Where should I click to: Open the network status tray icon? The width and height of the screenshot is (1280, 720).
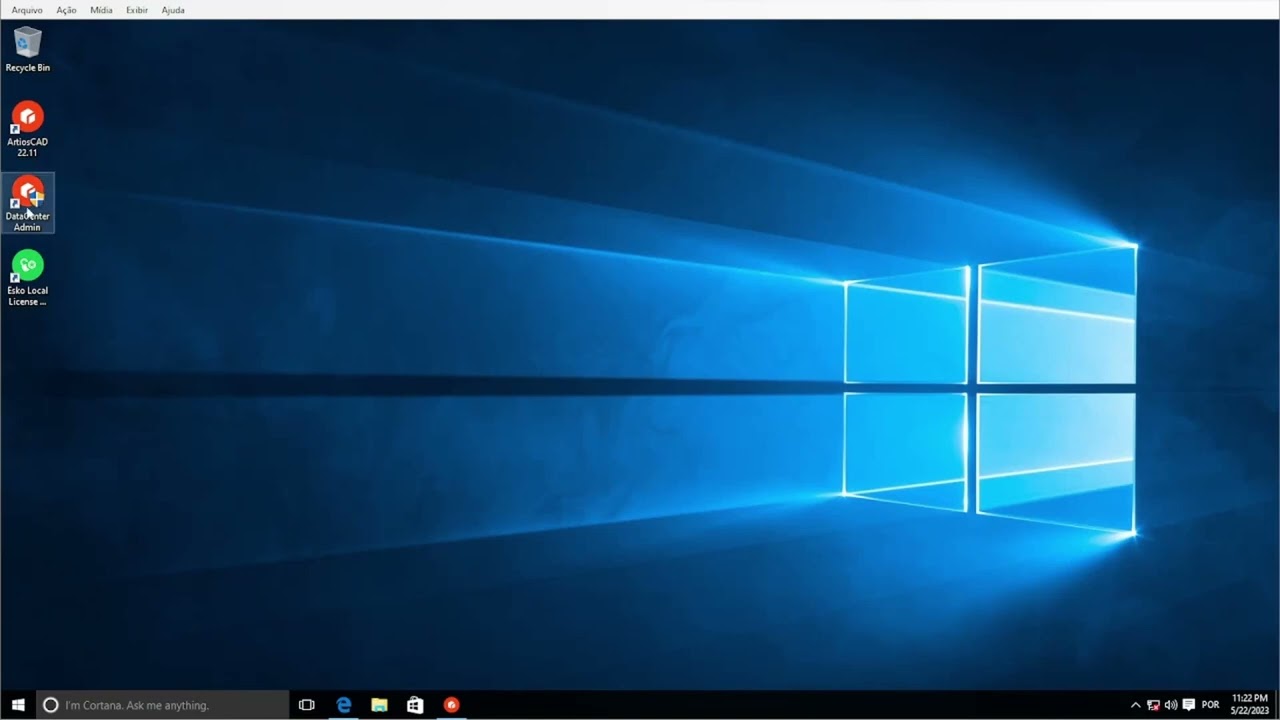[1153, 705]
